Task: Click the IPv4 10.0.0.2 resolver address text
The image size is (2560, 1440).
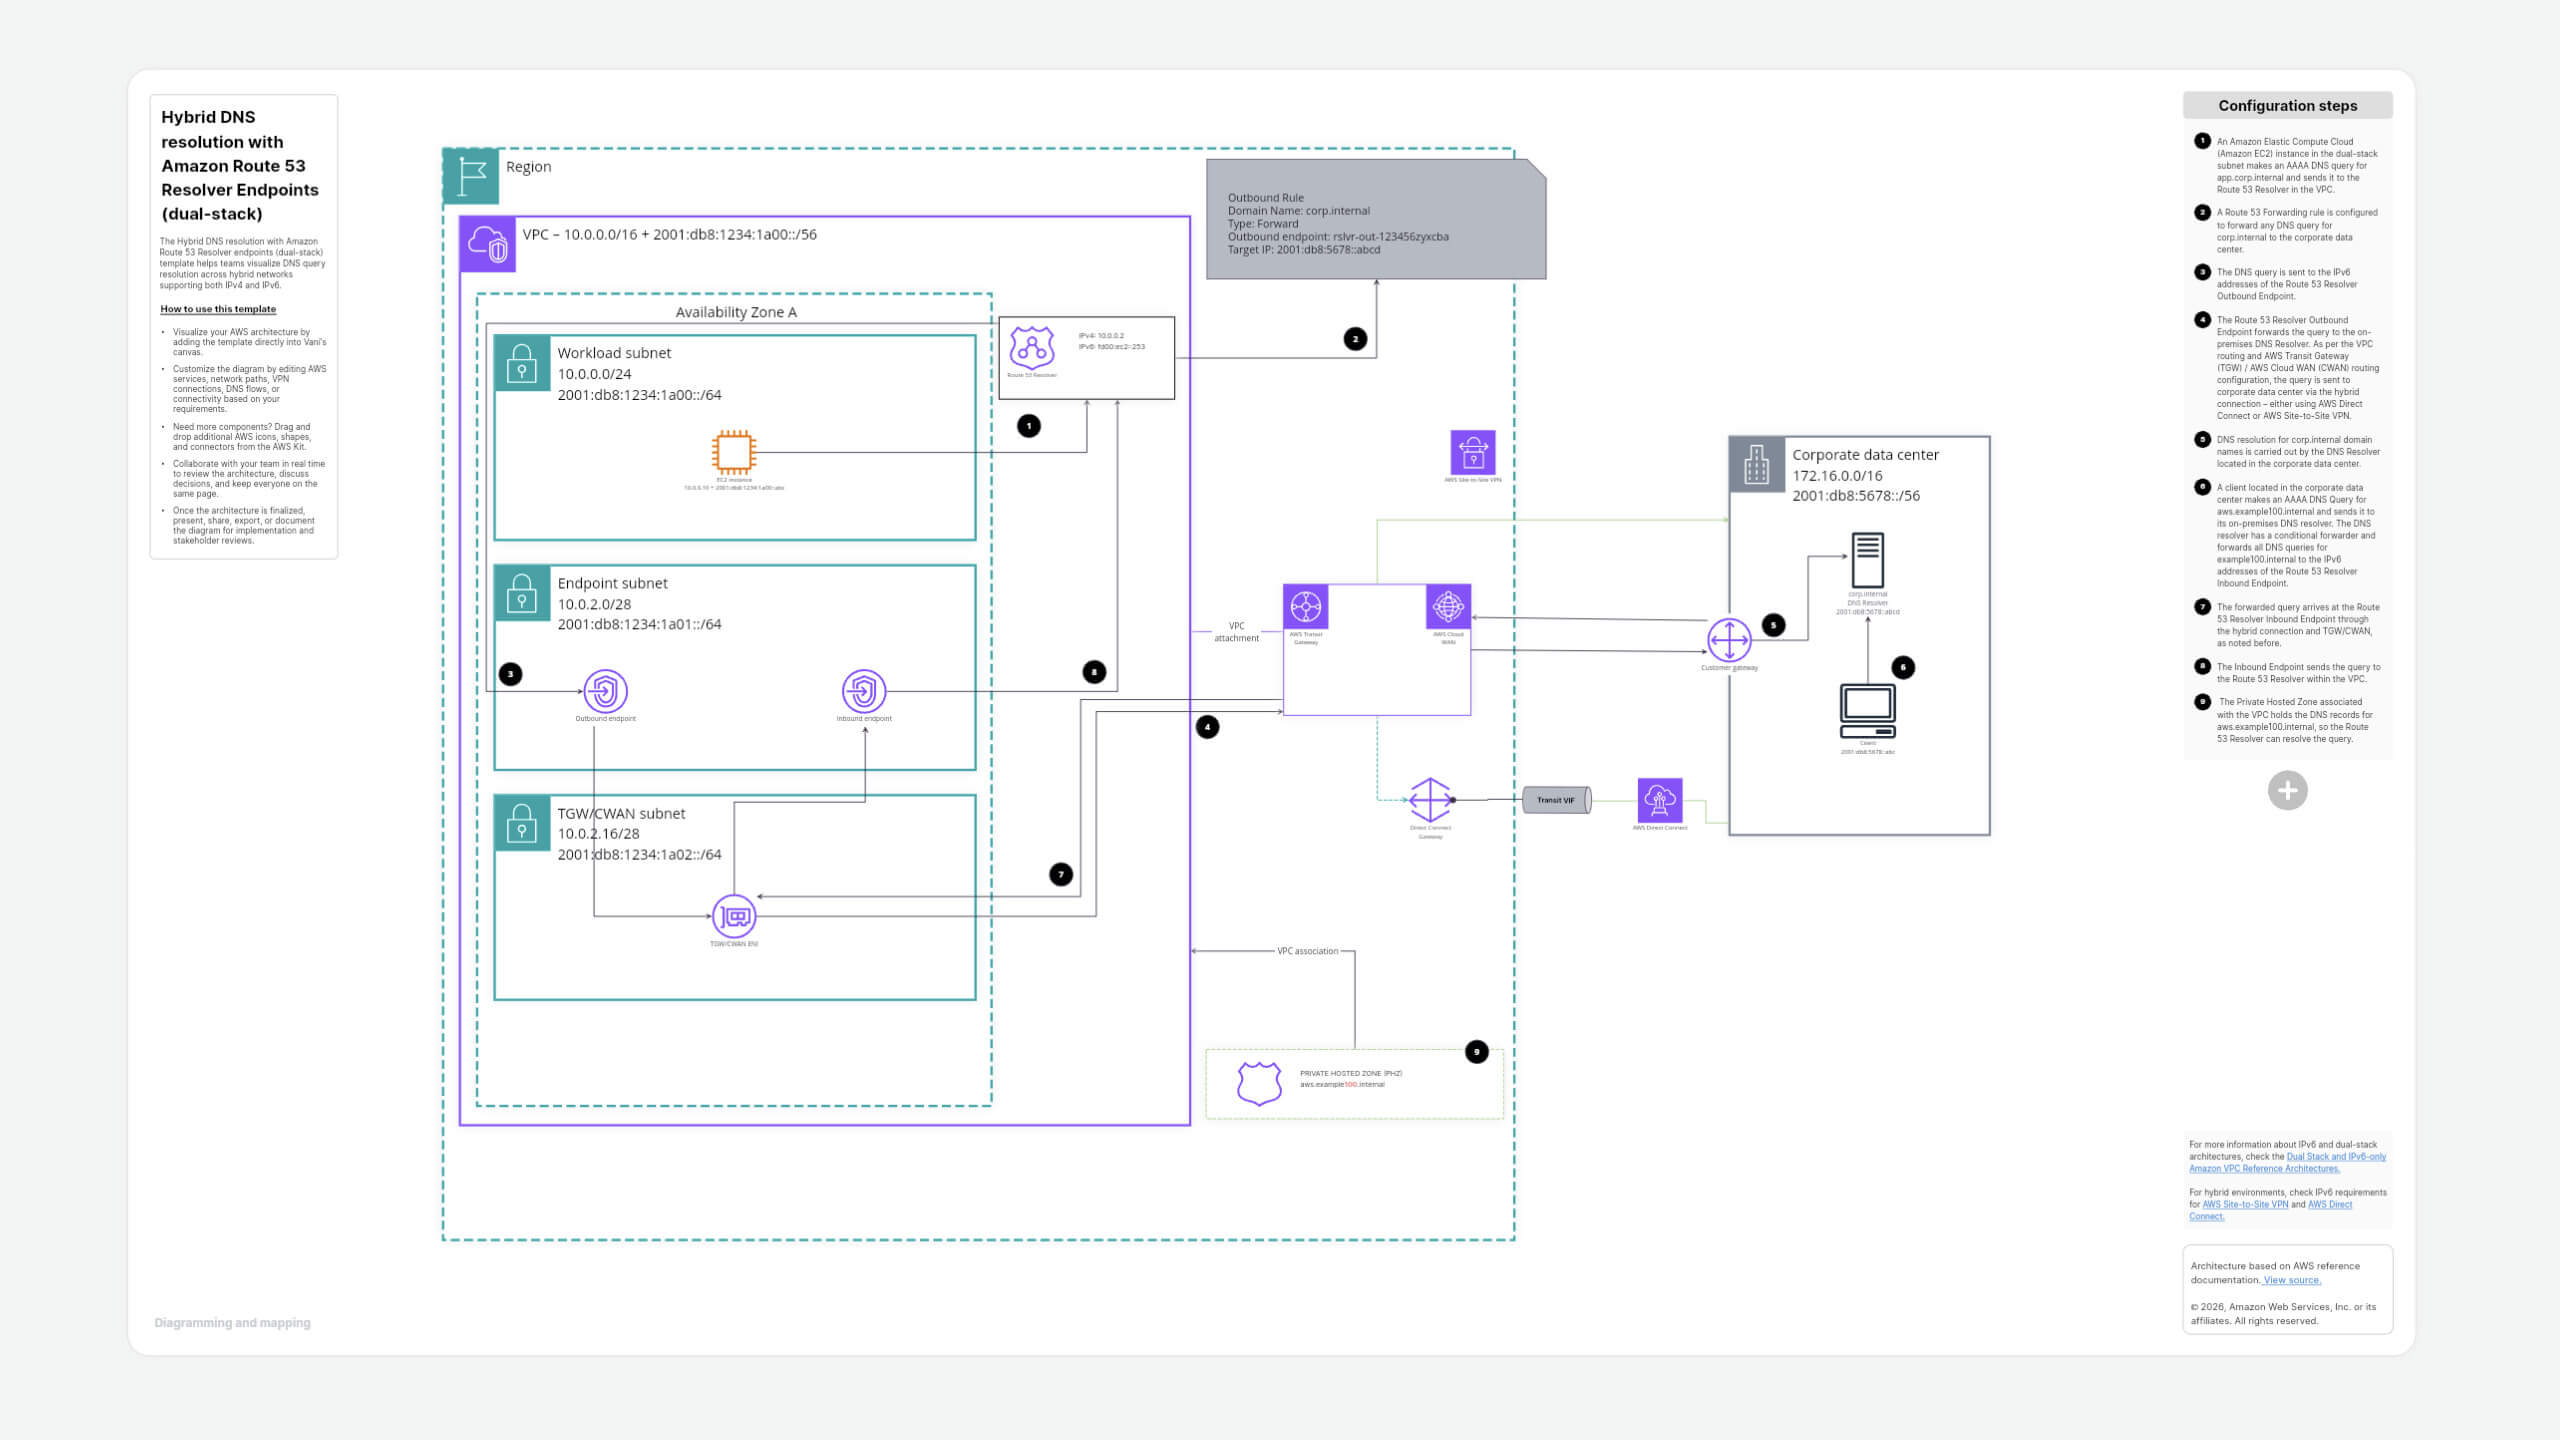Action: click(1101, 336)
